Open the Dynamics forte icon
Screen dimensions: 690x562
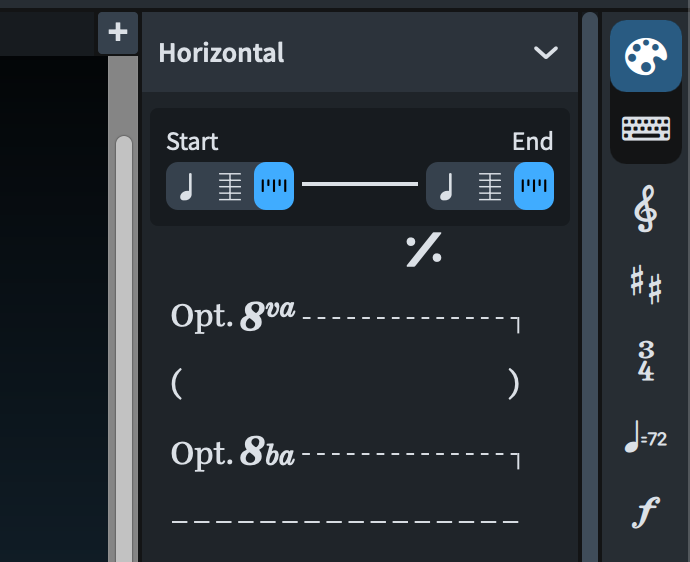point(646,513)
